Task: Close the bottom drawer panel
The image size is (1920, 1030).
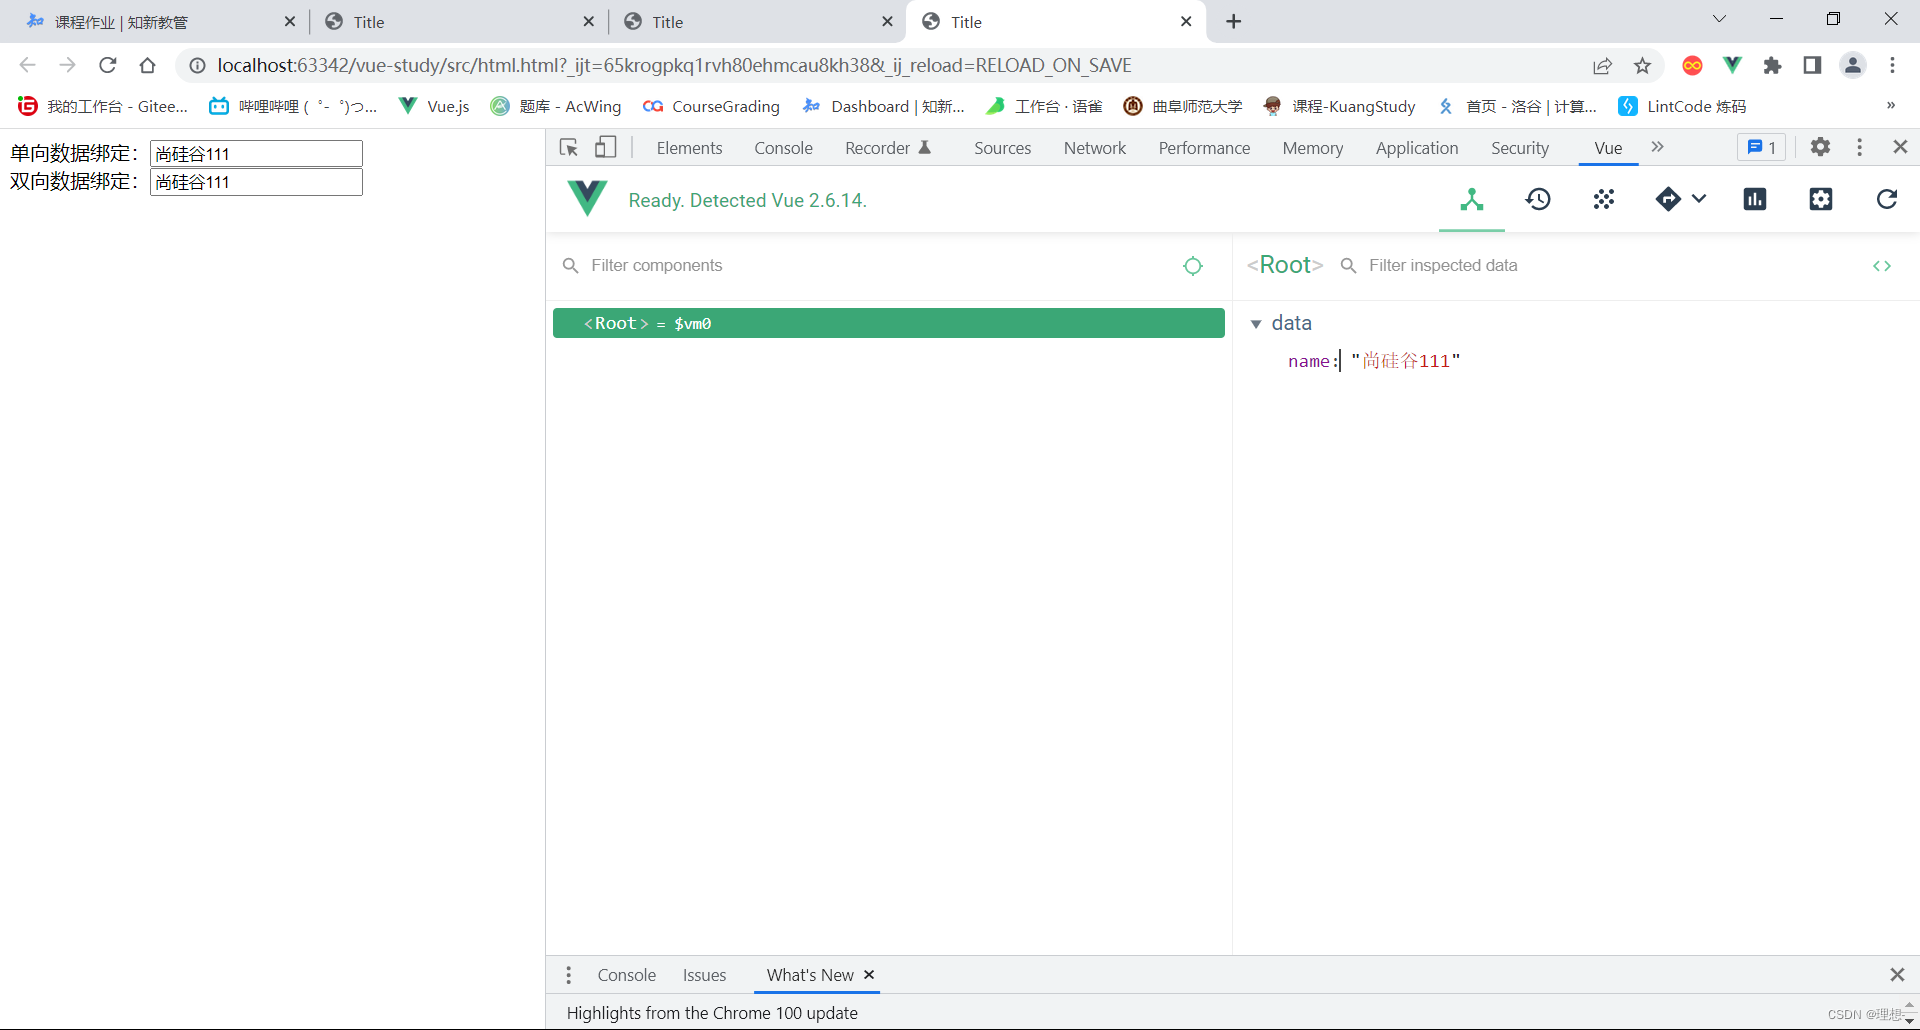Action: click(x=1897, y=974)
